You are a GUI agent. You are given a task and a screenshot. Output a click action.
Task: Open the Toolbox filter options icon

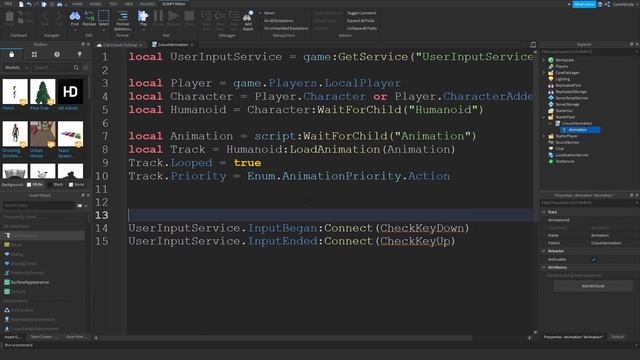point(85,67)
